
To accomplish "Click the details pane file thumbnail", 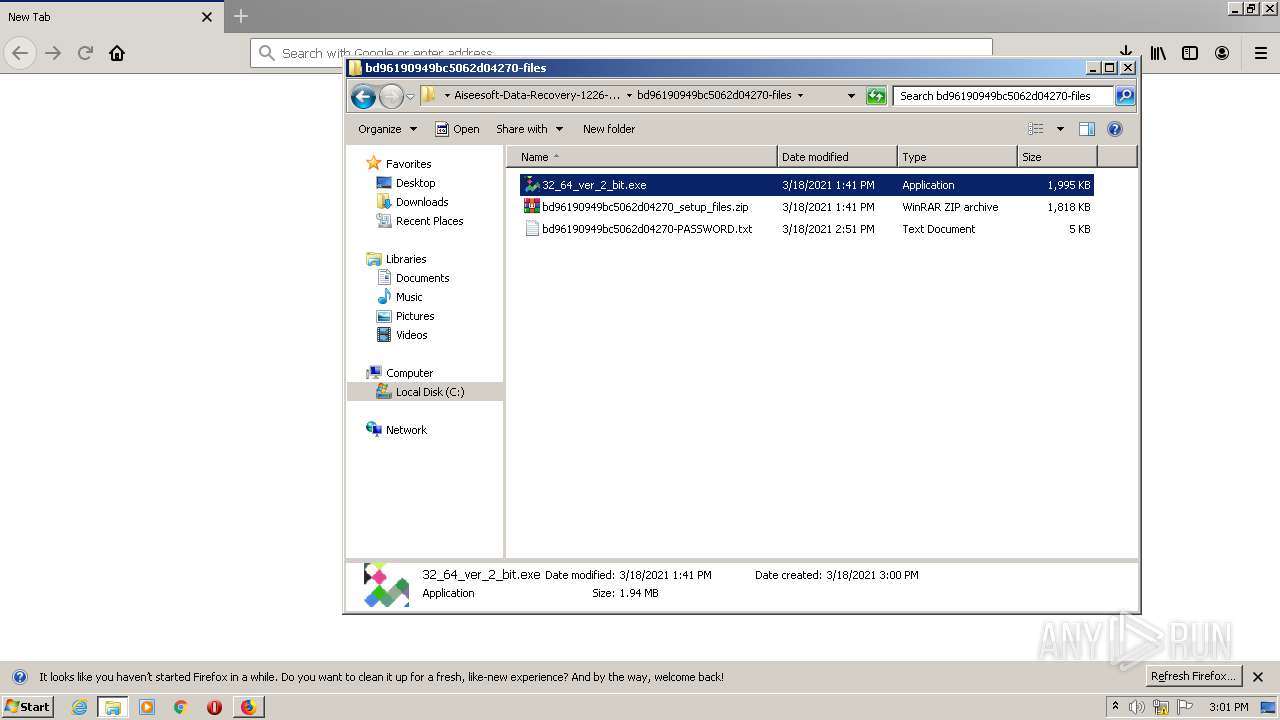I will click(386, 584).
